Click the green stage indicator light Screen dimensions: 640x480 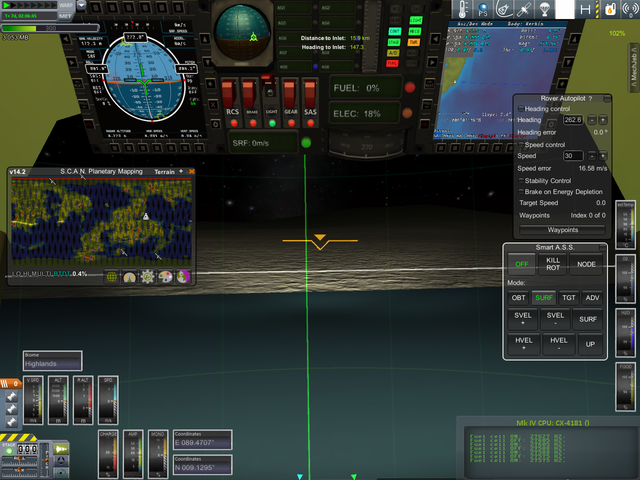point(9,451)
